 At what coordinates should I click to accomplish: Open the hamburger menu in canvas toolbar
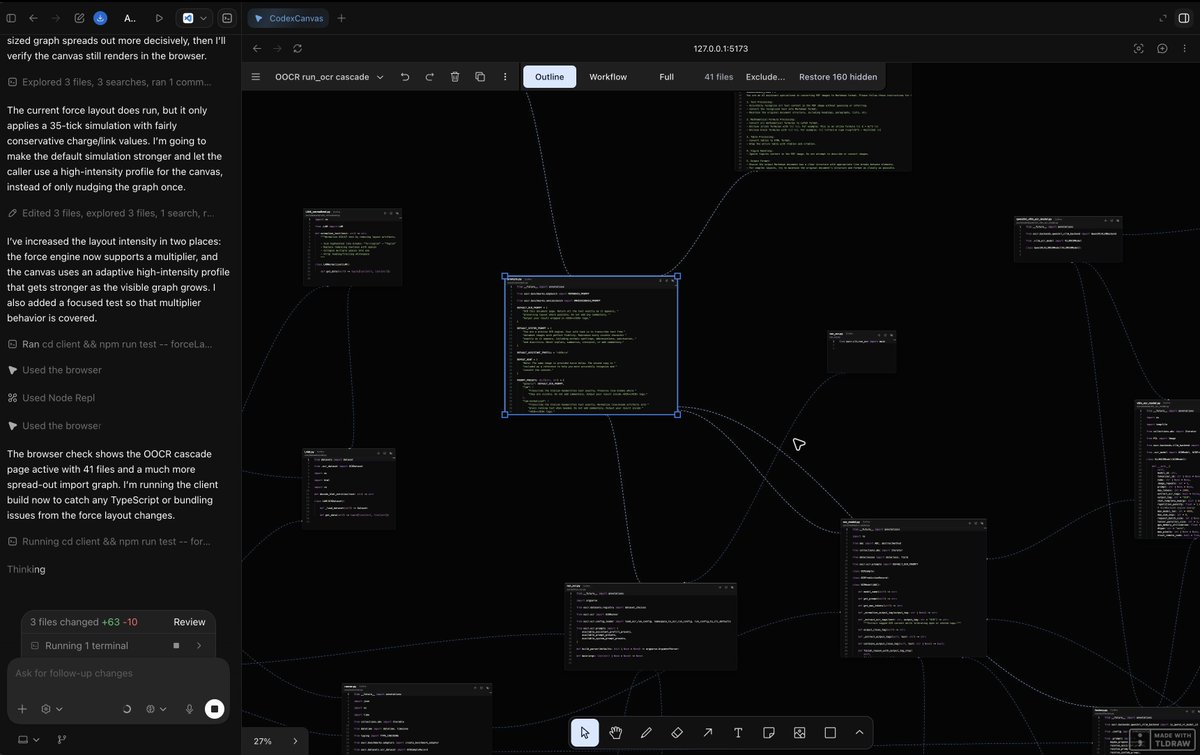click(255, 77)
